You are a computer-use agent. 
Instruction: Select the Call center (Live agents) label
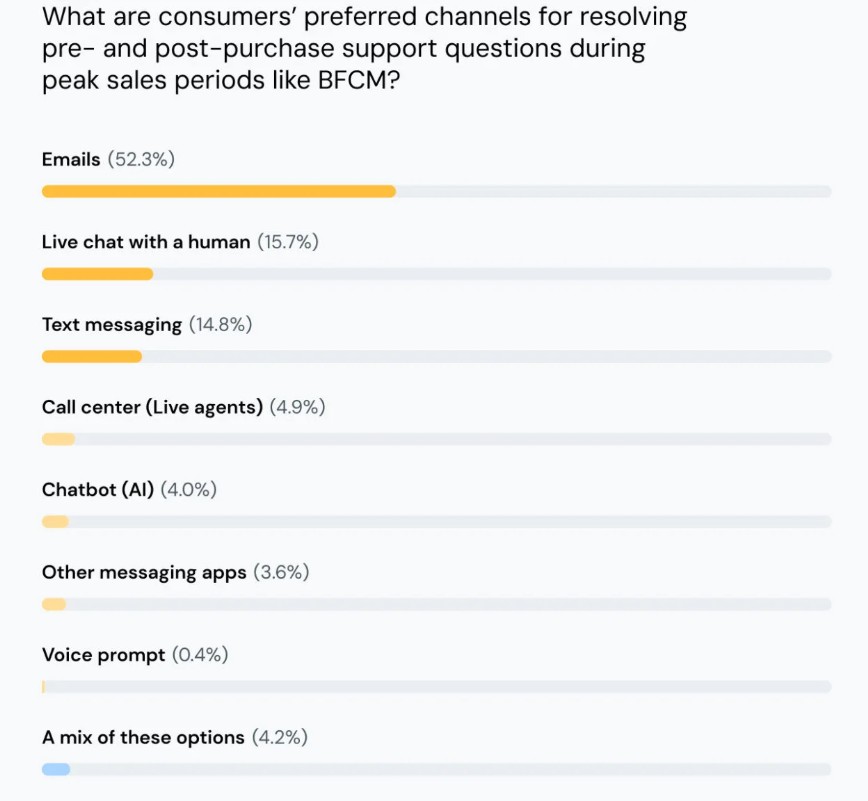152,407
